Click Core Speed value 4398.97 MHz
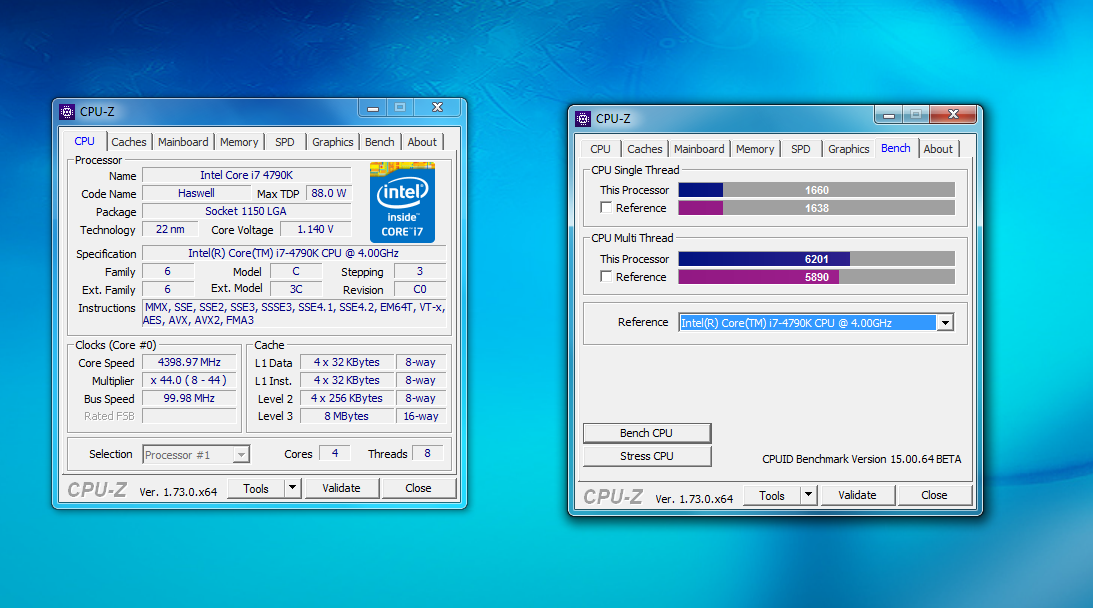The height and width of the screenshot is (608, 1093). pyautogui.click(x=189, y=363)
